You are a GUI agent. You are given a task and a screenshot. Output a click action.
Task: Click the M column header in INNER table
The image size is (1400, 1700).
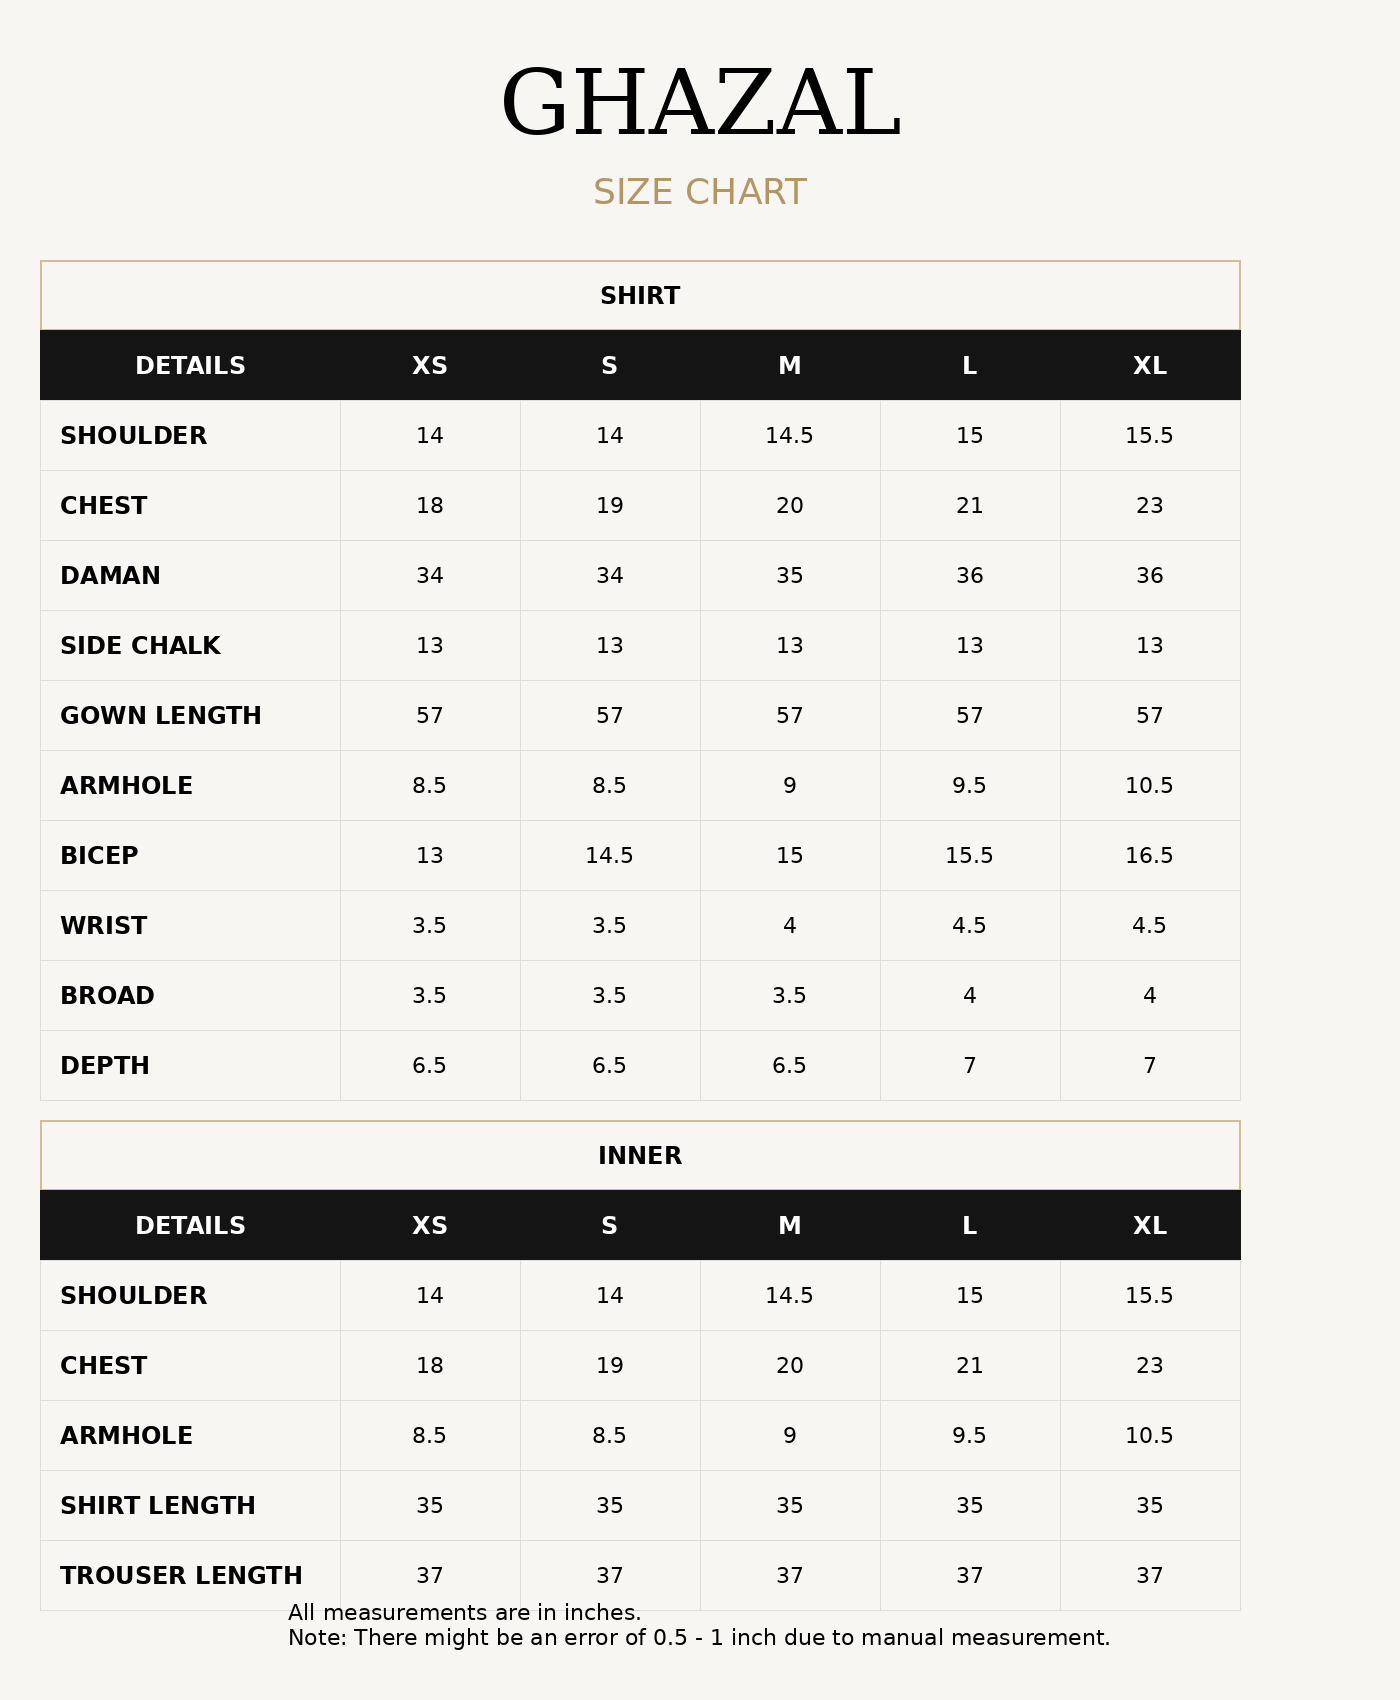(790, 1226)
